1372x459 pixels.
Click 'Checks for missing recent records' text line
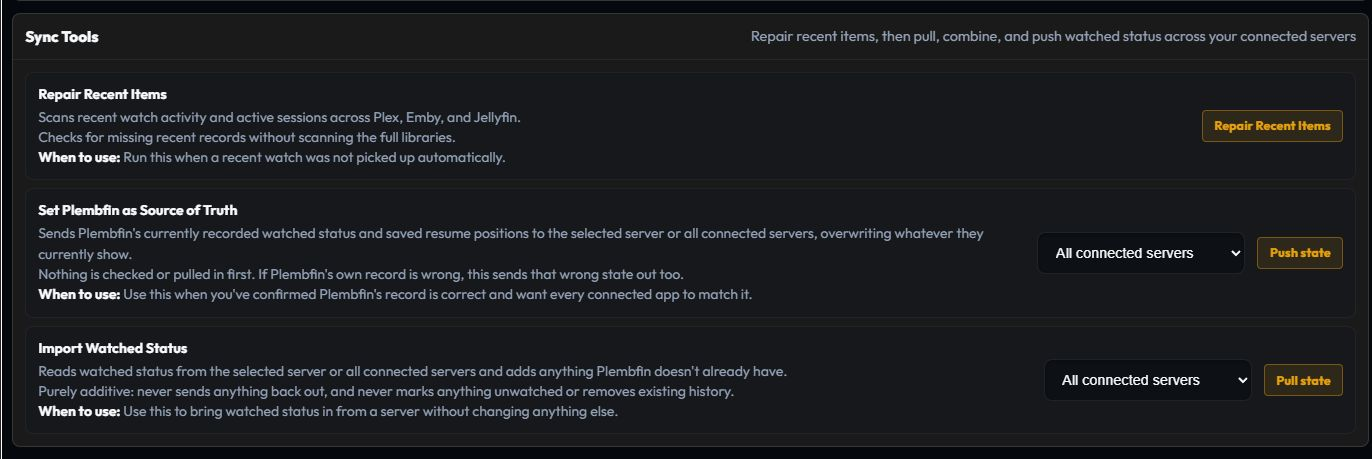point(247,137)
